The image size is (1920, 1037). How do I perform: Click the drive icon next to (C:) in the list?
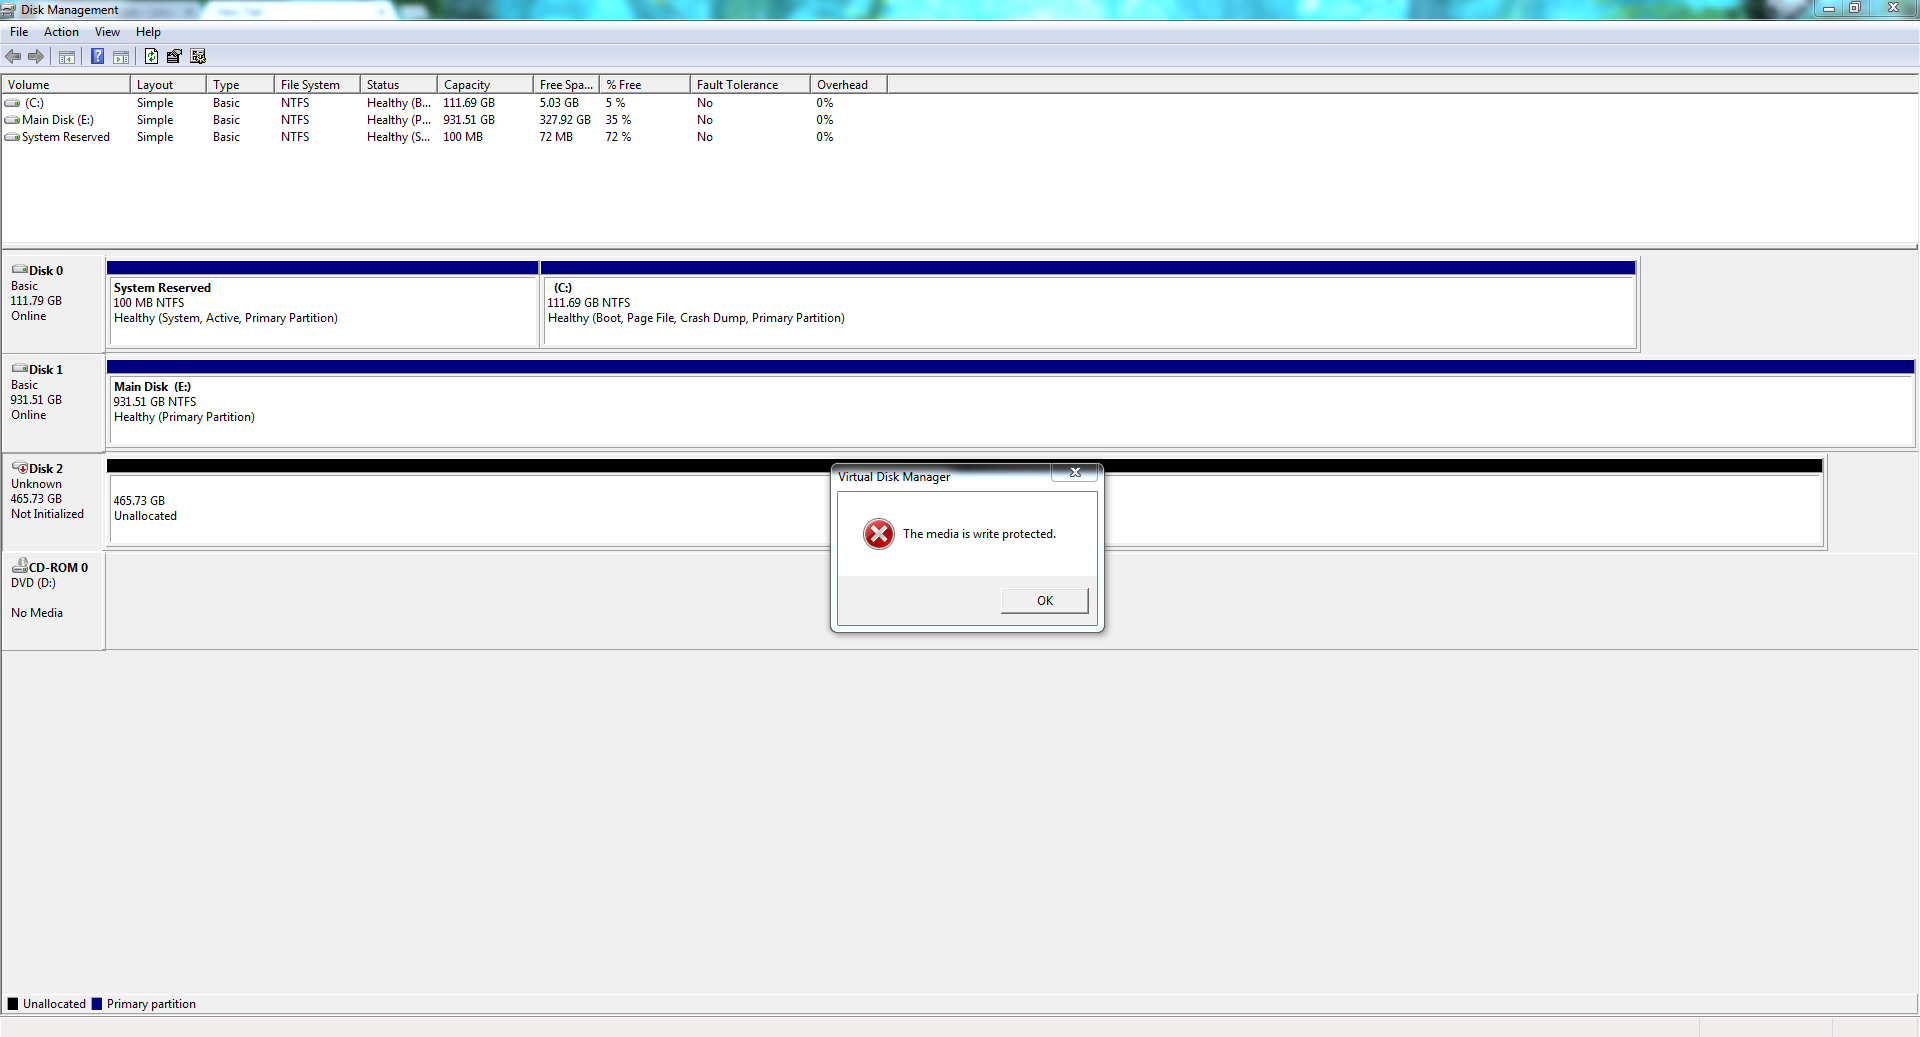[12, 103]
